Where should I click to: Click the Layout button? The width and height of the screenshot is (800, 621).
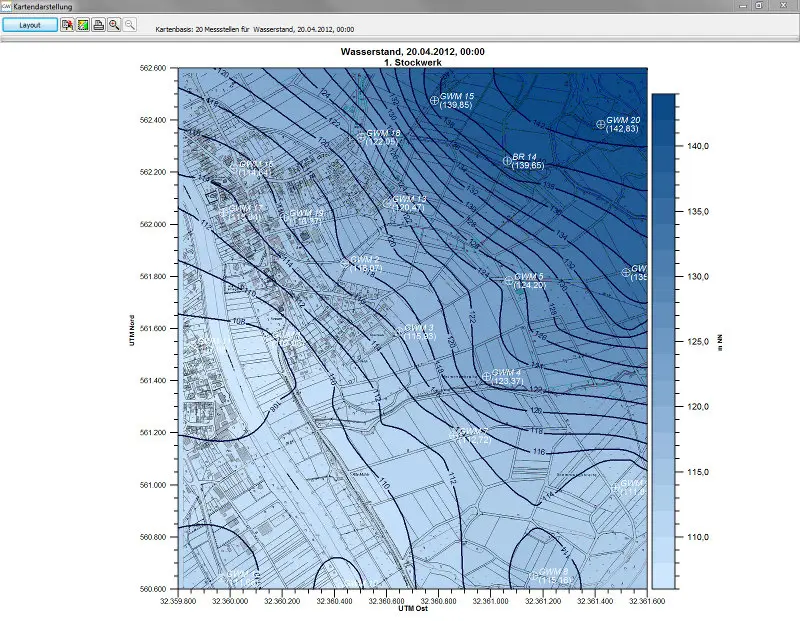tap(30, 25)
